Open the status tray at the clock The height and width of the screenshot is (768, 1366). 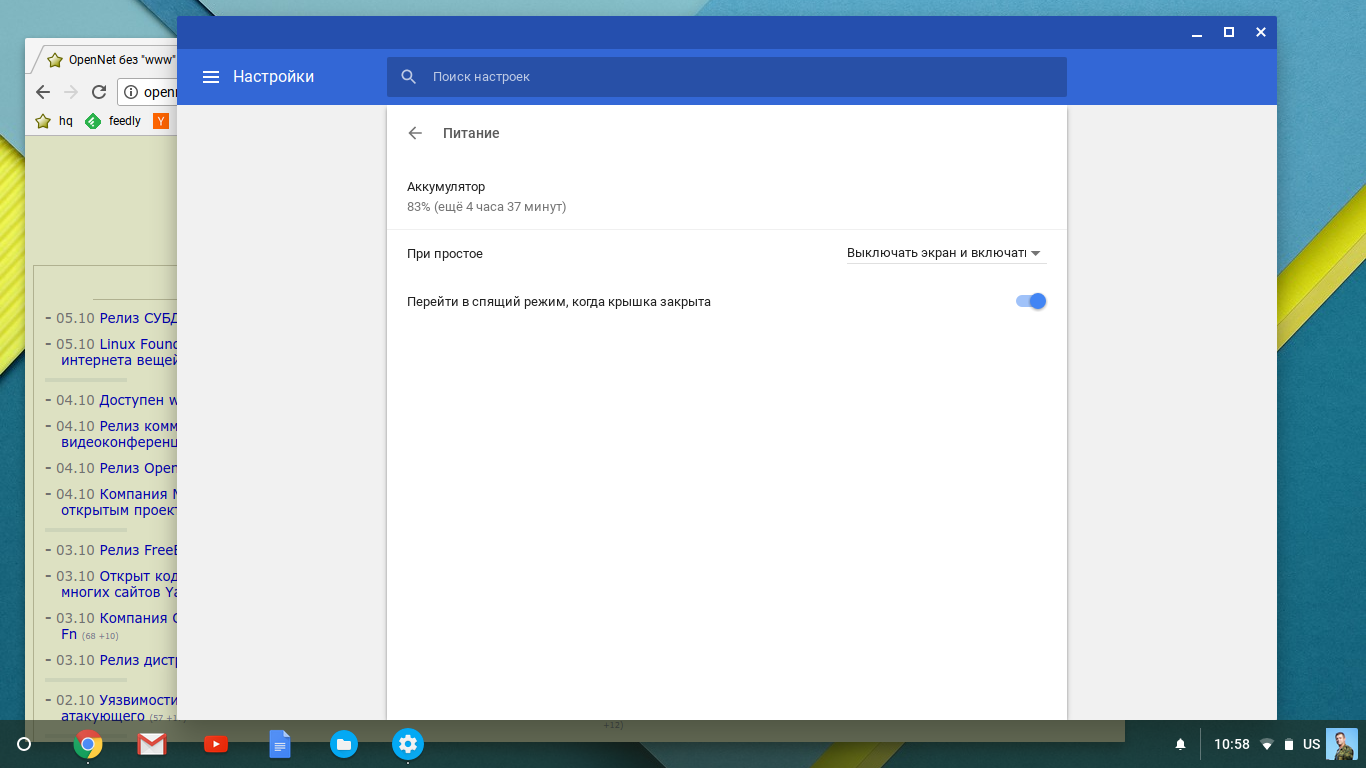(1231, 744)
